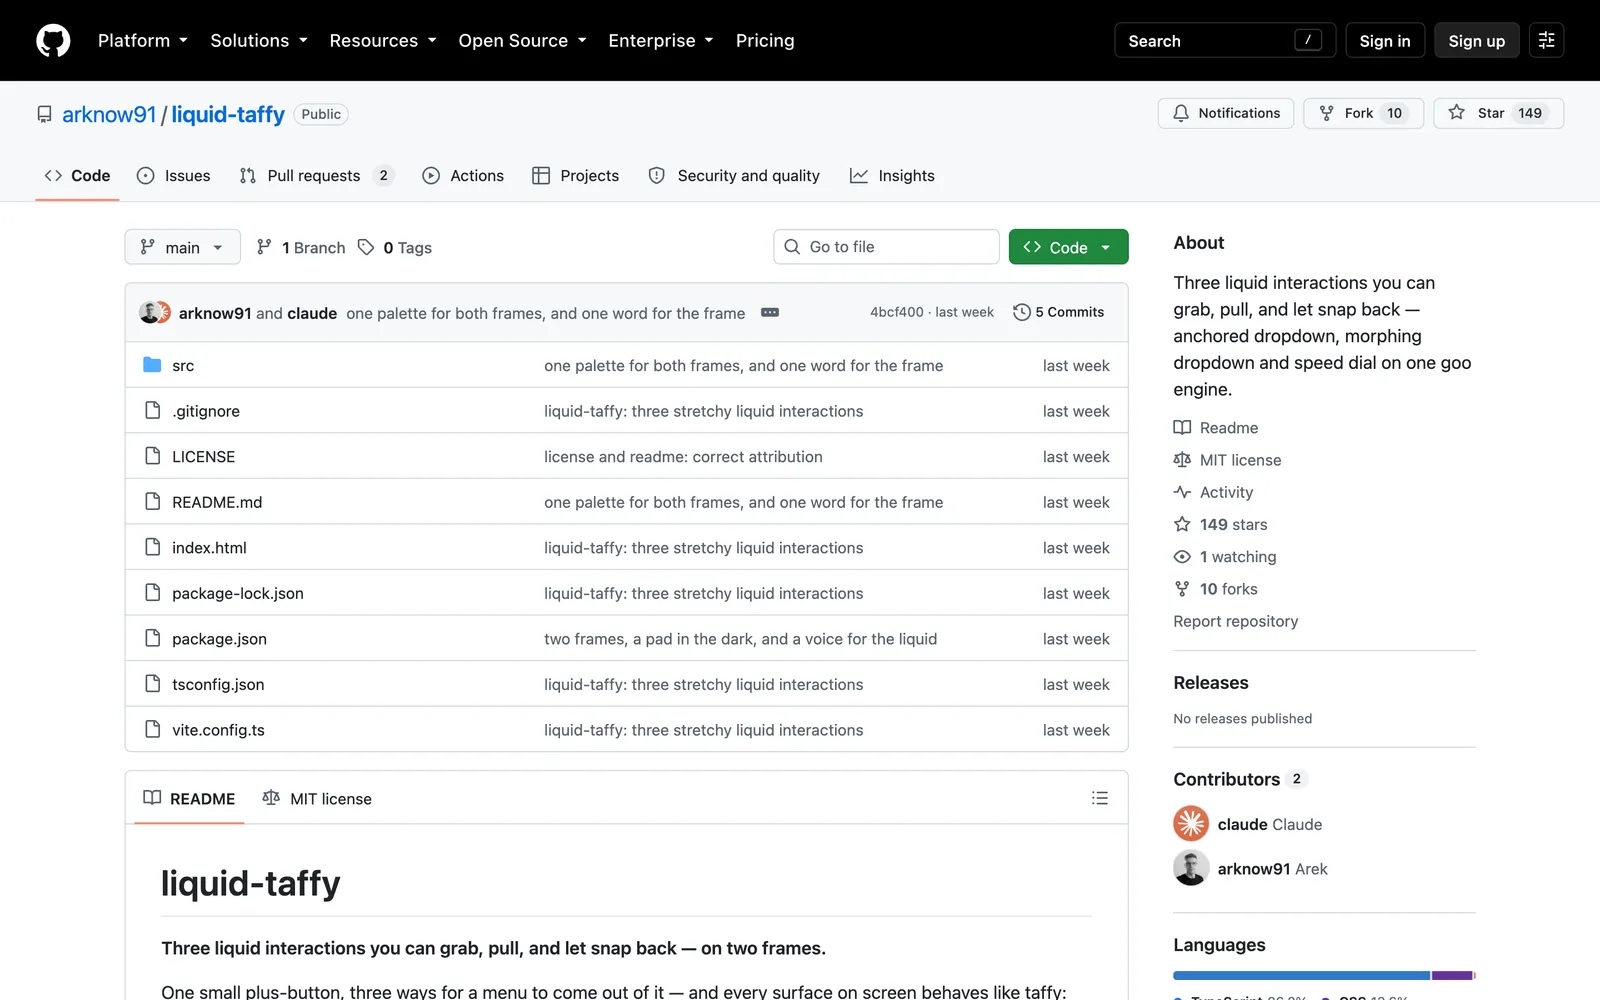Open the Activity link
This screenshot has height=1000, width=1600.
[x=1213, y=492]
